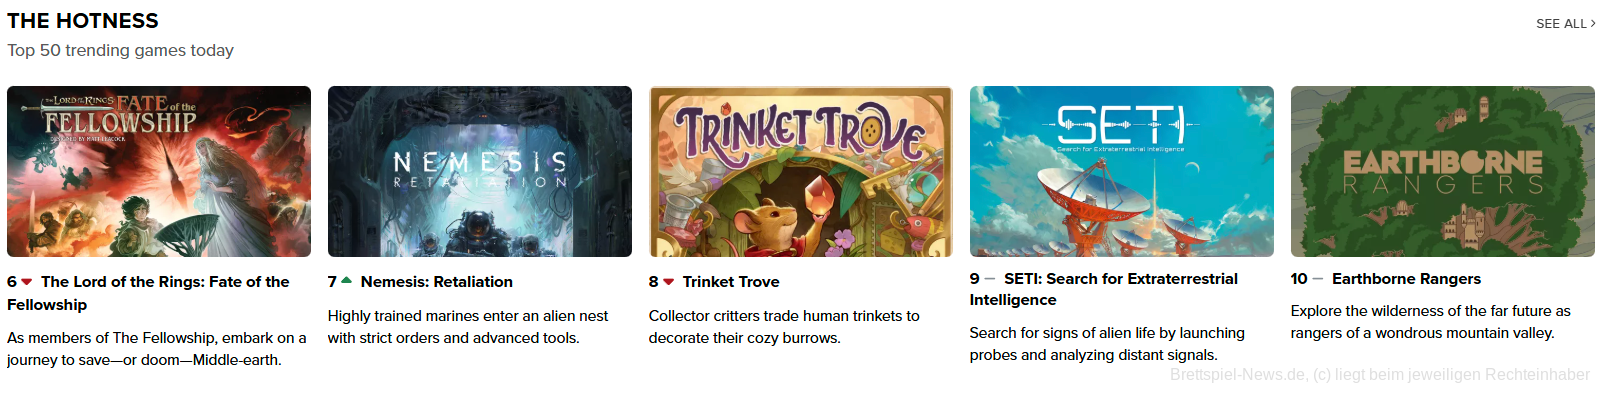Expand the full list via SEE ALL chevron
Viewport: 1603px width, 393px height.
click(x=1566, y=23)
